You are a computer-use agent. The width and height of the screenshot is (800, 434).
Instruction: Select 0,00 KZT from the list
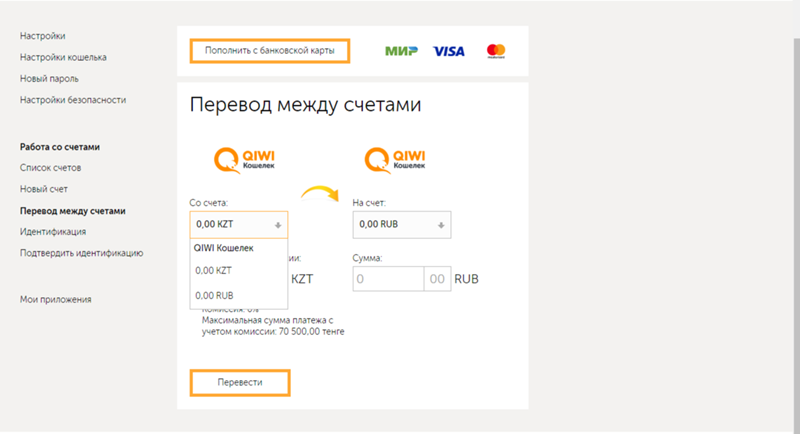tap(214, 270)
